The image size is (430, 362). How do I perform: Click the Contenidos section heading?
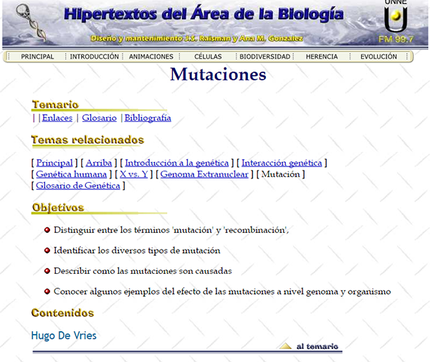click(x=63, y=313)
